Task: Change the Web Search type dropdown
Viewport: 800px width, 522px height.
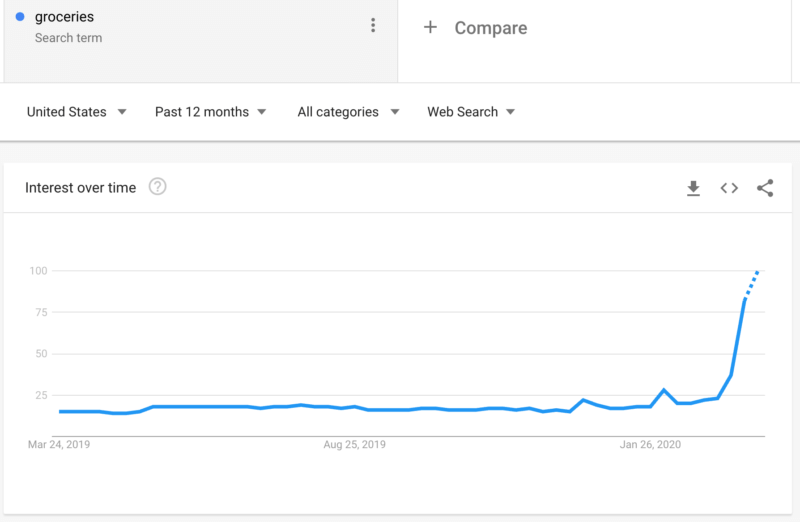Action: tap(471, 112)
